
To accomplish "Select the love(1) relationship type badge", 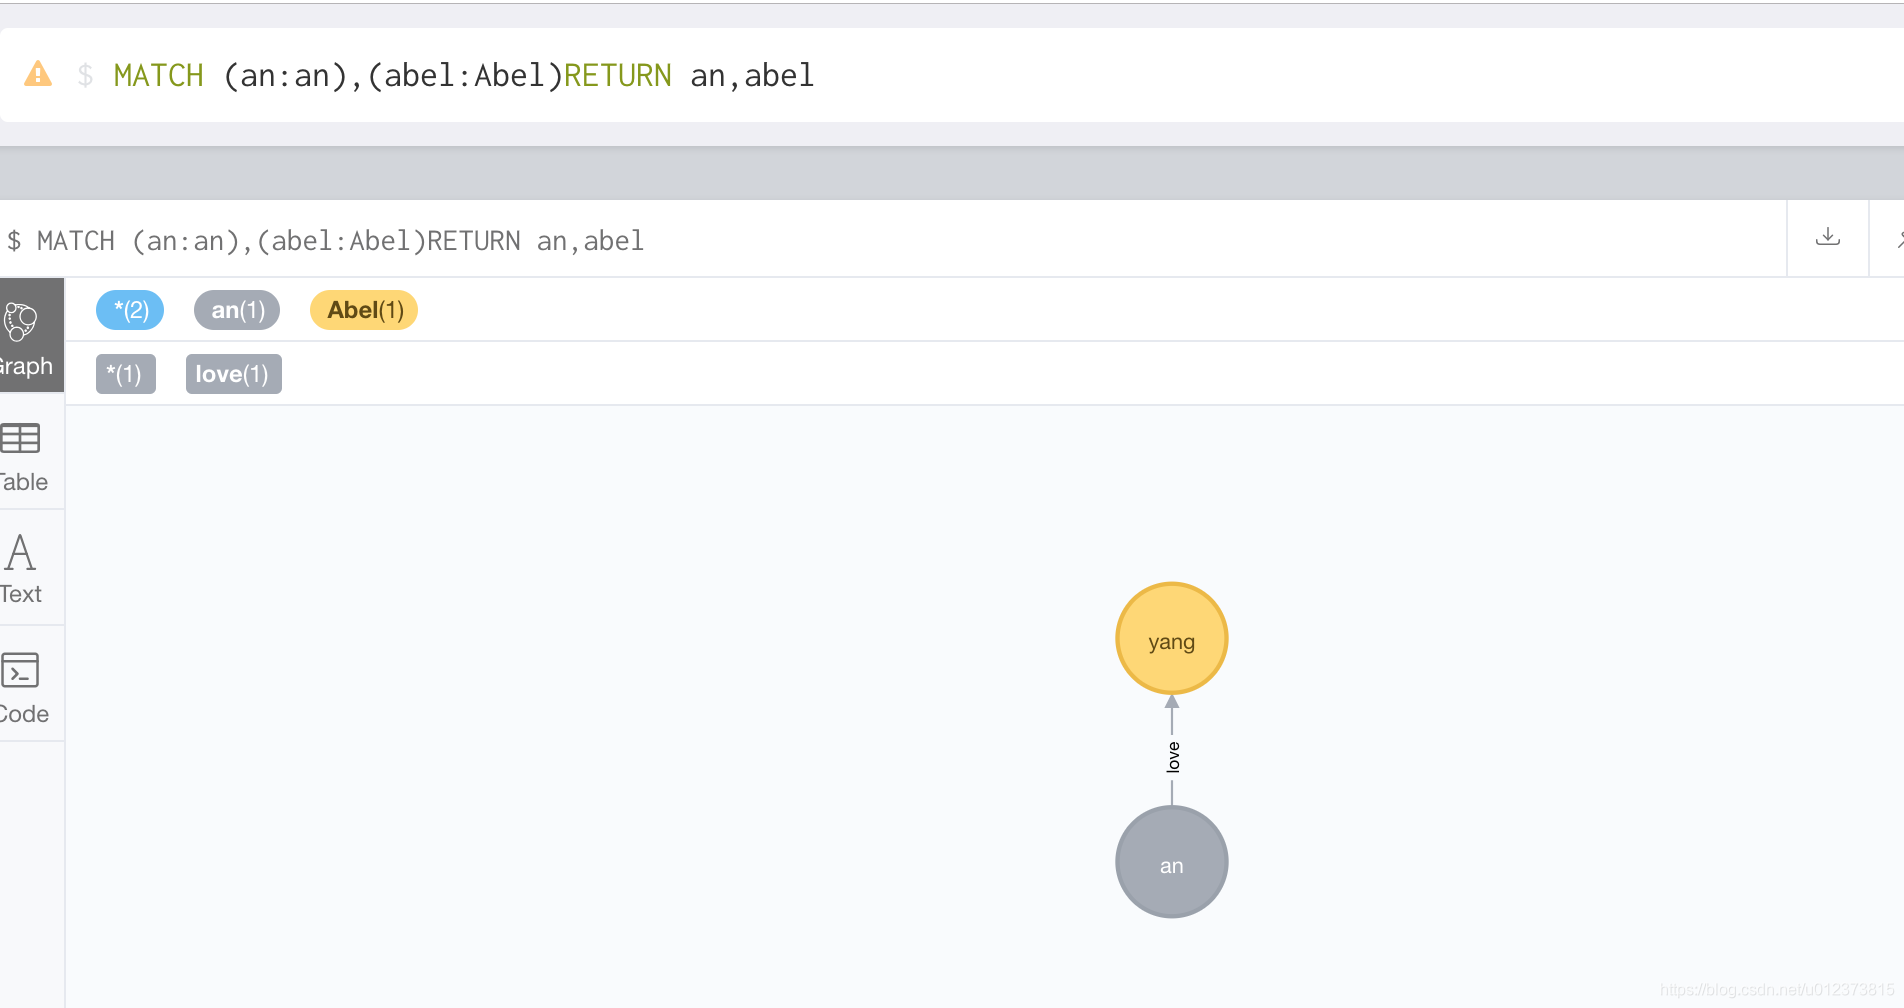I will click(x=234, y=374).
